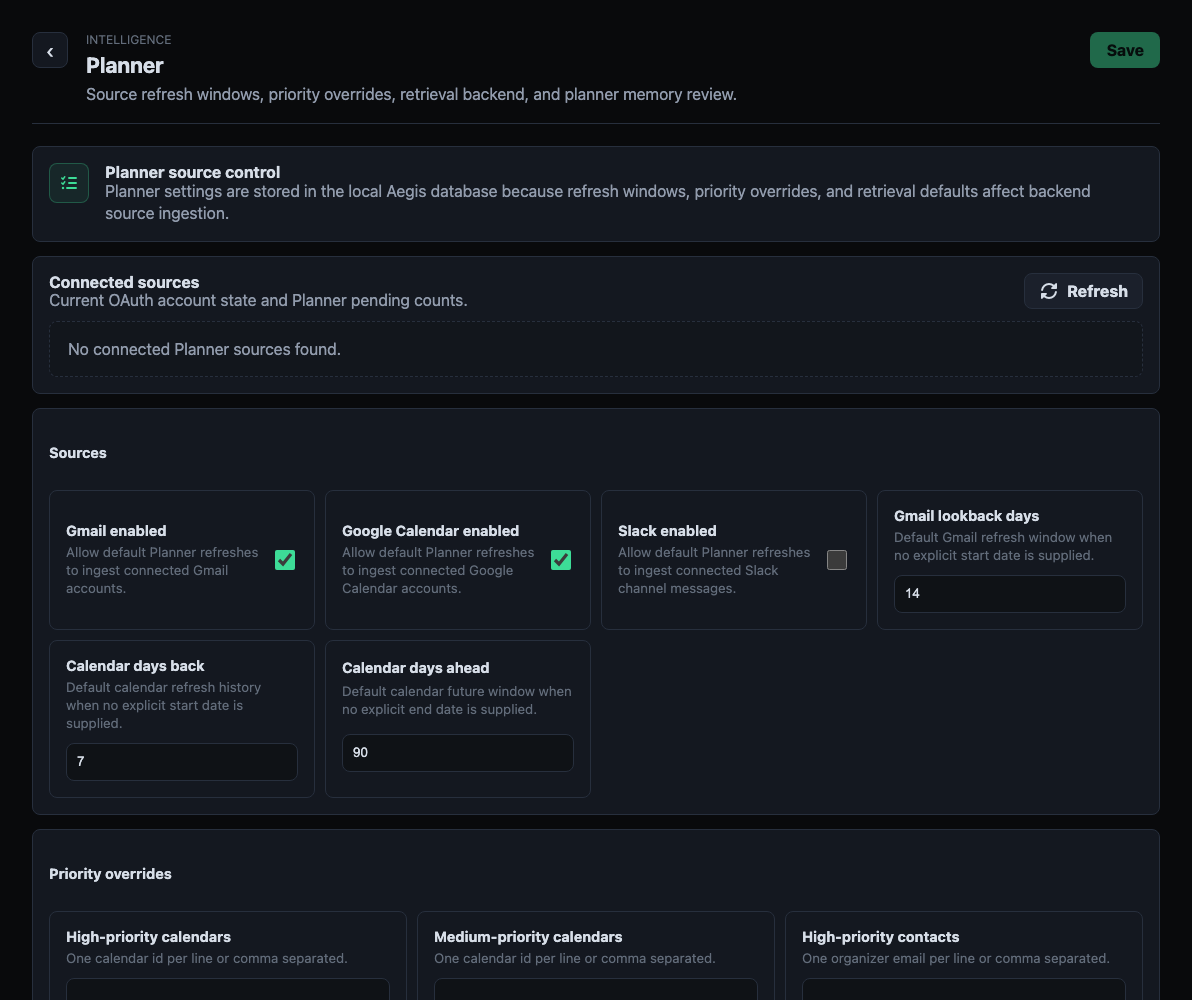Go back using the chevron button
The image size is (1192, 1000).
coord(50,50)
